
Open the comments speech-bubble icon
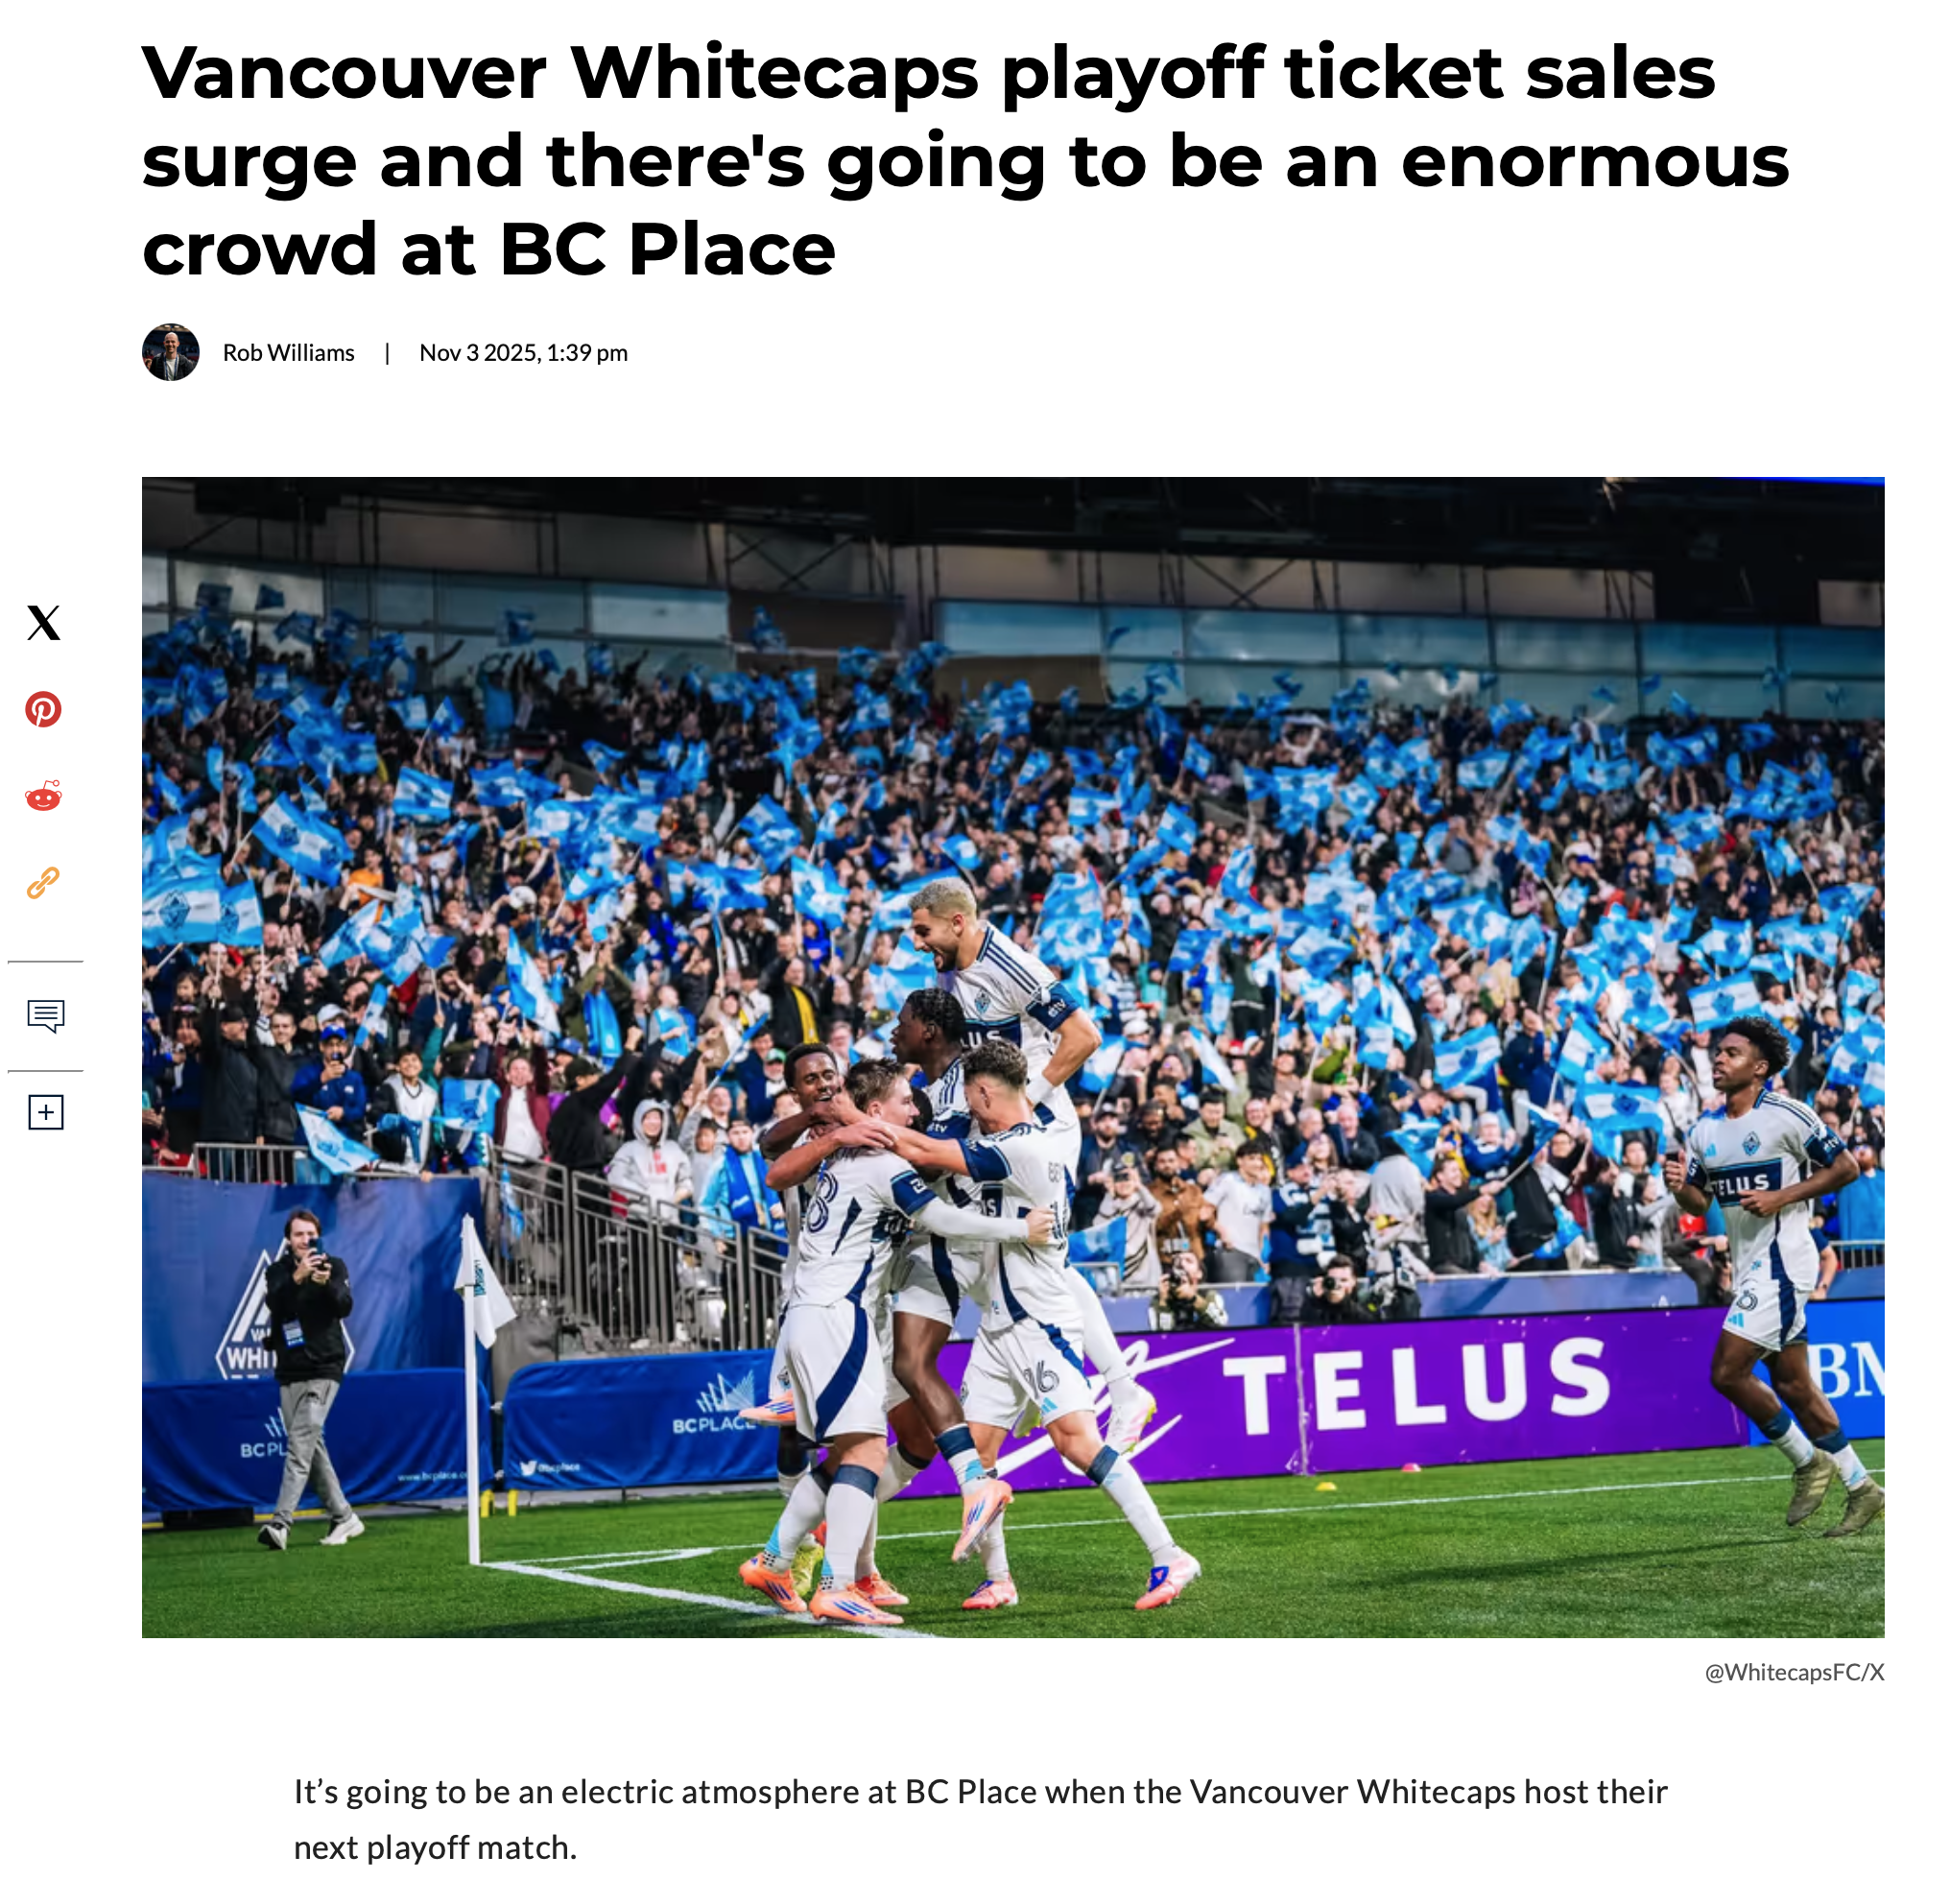coord(46,1016)
